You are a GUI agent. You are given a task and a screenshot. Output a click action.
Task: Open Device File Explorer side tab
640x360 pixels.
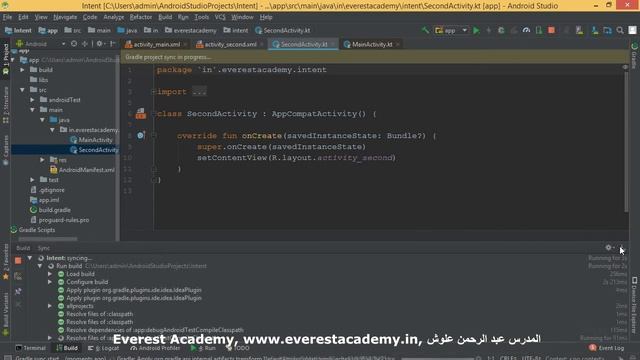634,305
